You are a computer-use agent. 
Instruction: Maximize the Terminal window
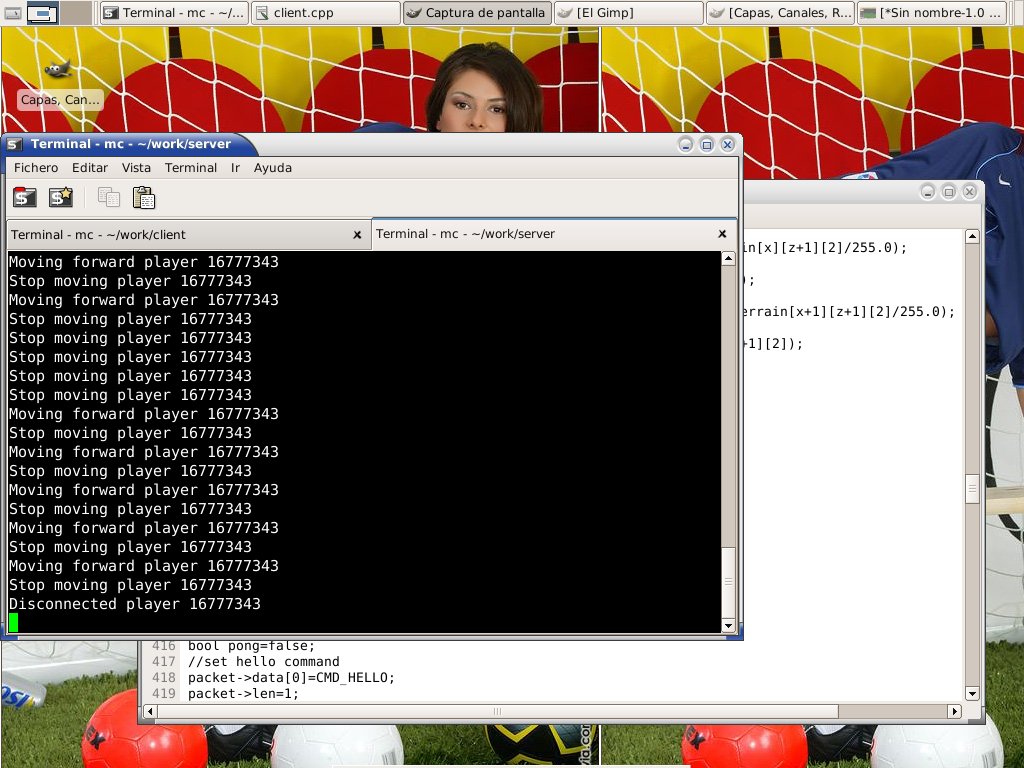pos(707,144)
